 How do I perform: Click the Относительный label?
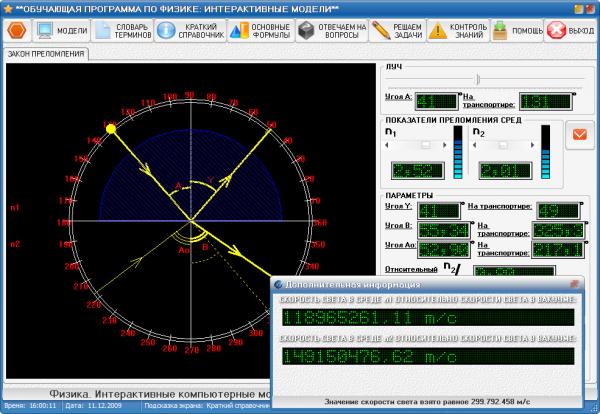(411, 269)
